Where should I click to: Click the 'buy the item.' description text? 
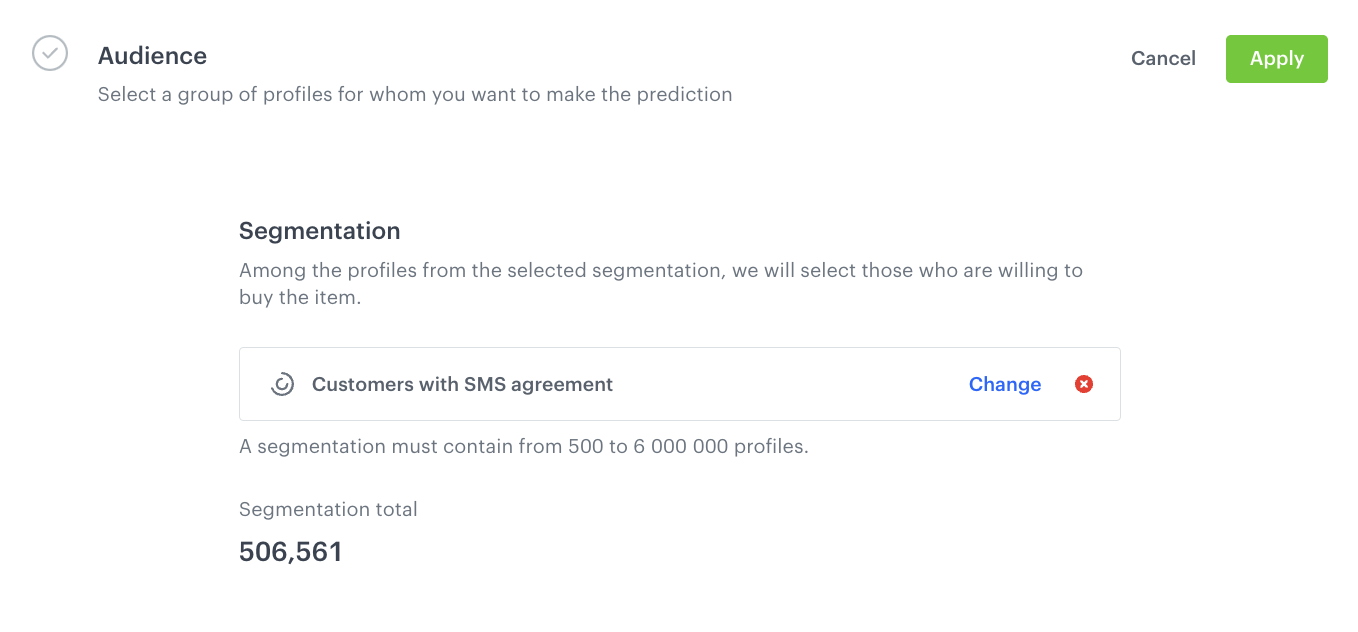299,297
